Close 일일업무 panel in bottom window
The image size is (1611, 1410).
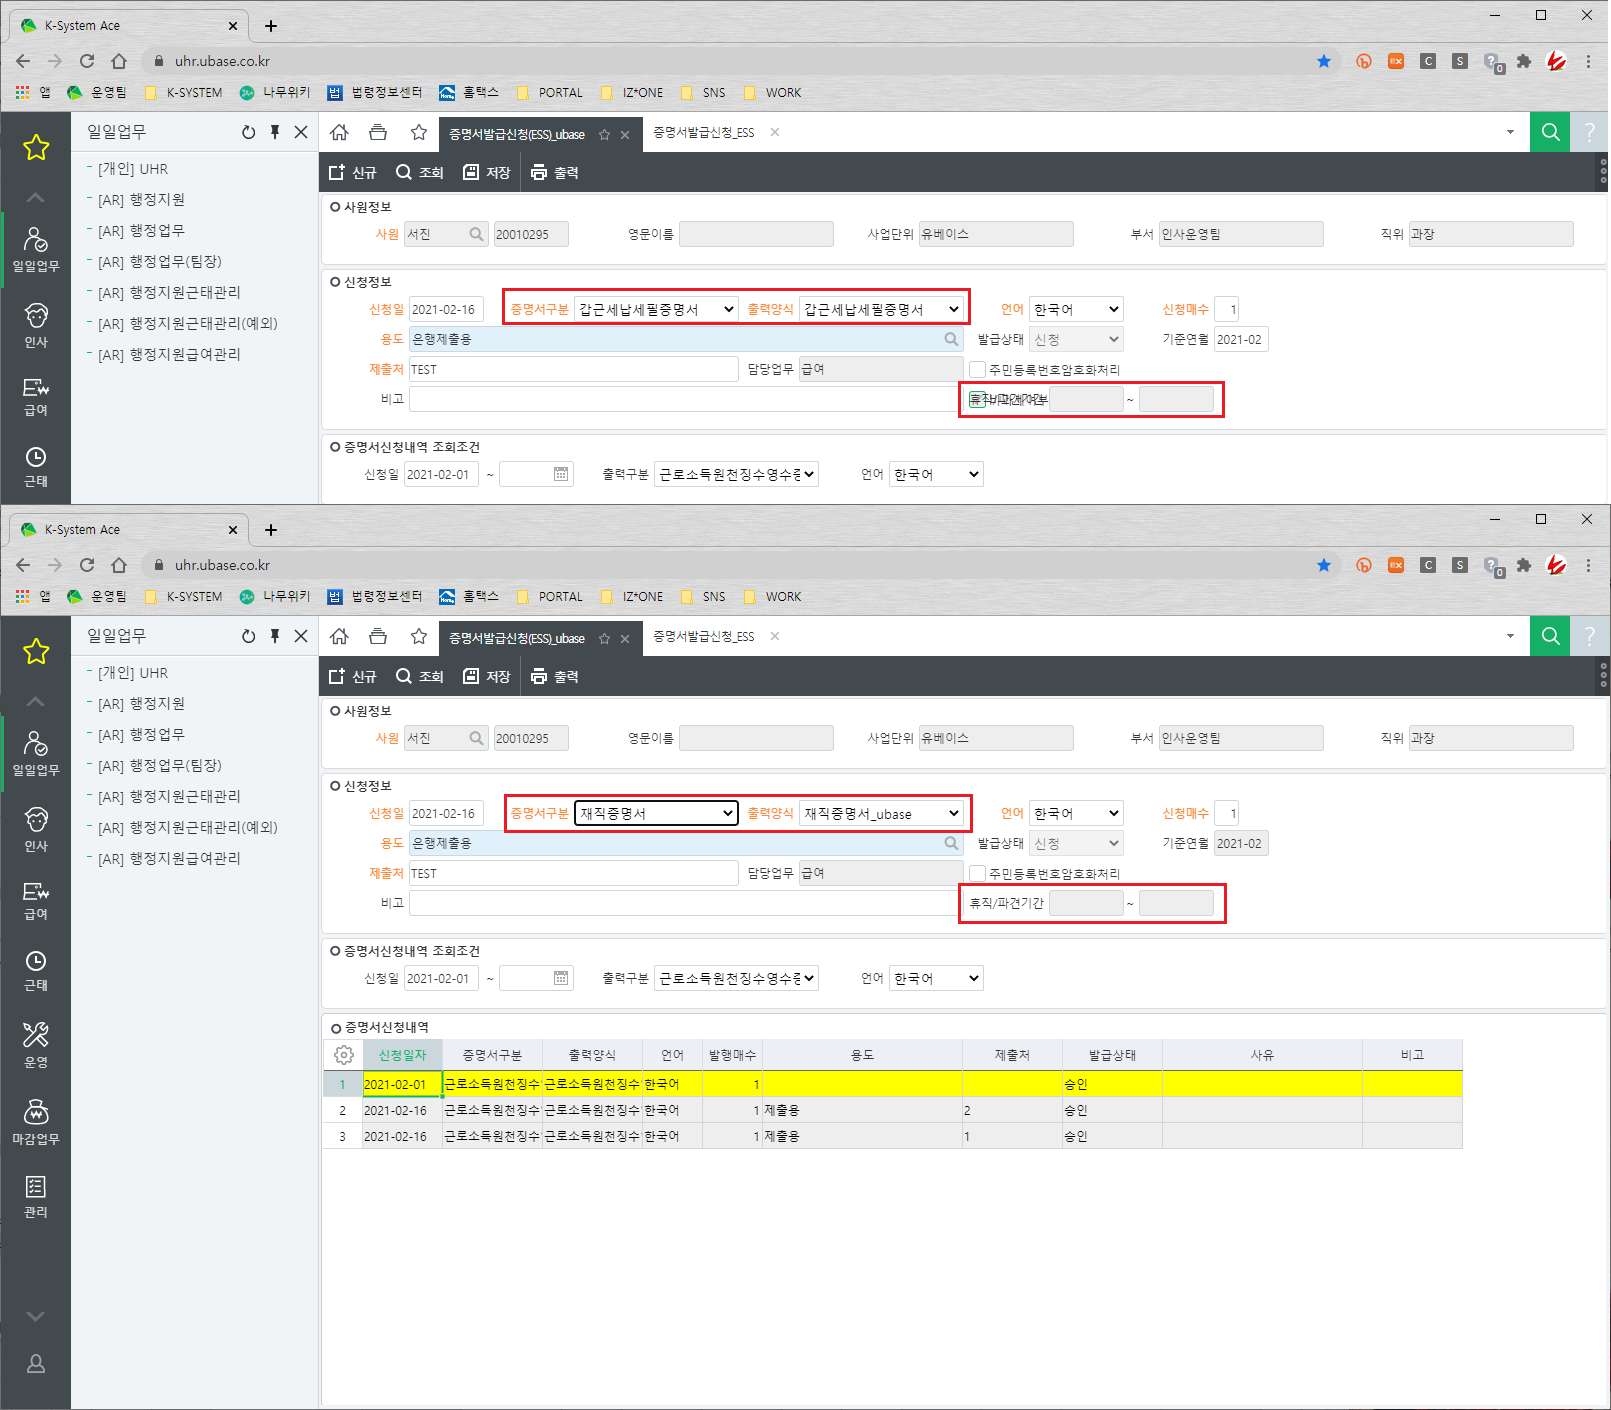(x=301, y=636)
